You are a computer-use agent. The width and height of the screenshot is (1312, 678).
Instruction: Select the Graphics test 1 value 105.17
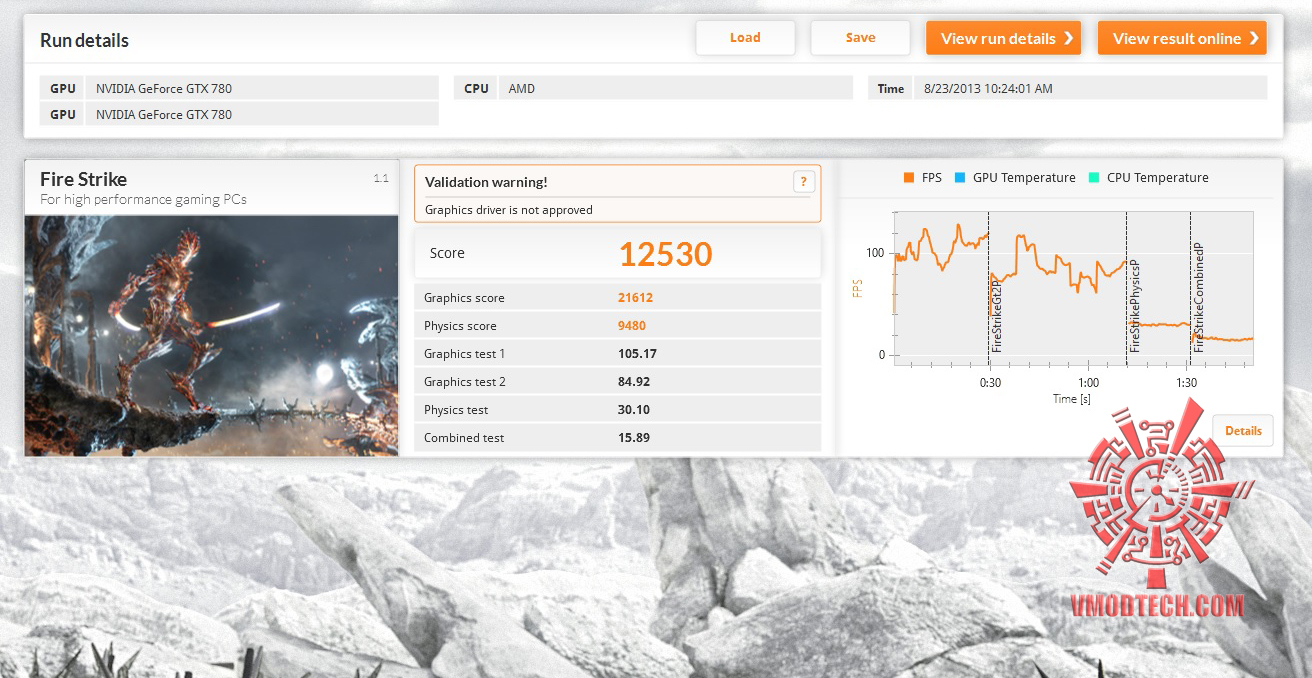tap(637, 354)
